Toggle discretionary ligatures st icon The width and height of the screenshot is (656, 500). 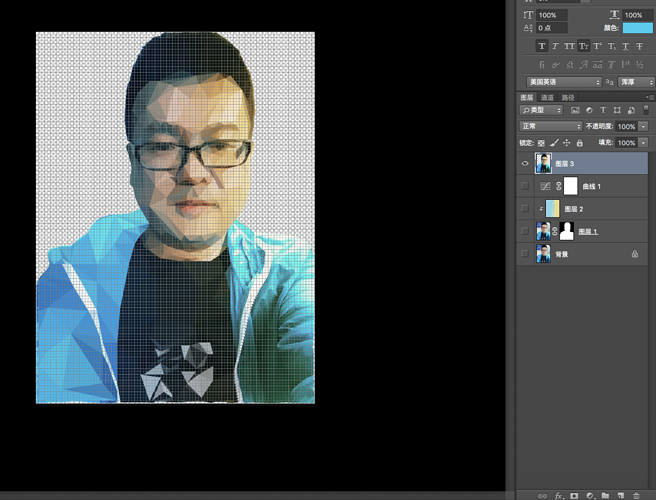570,64
